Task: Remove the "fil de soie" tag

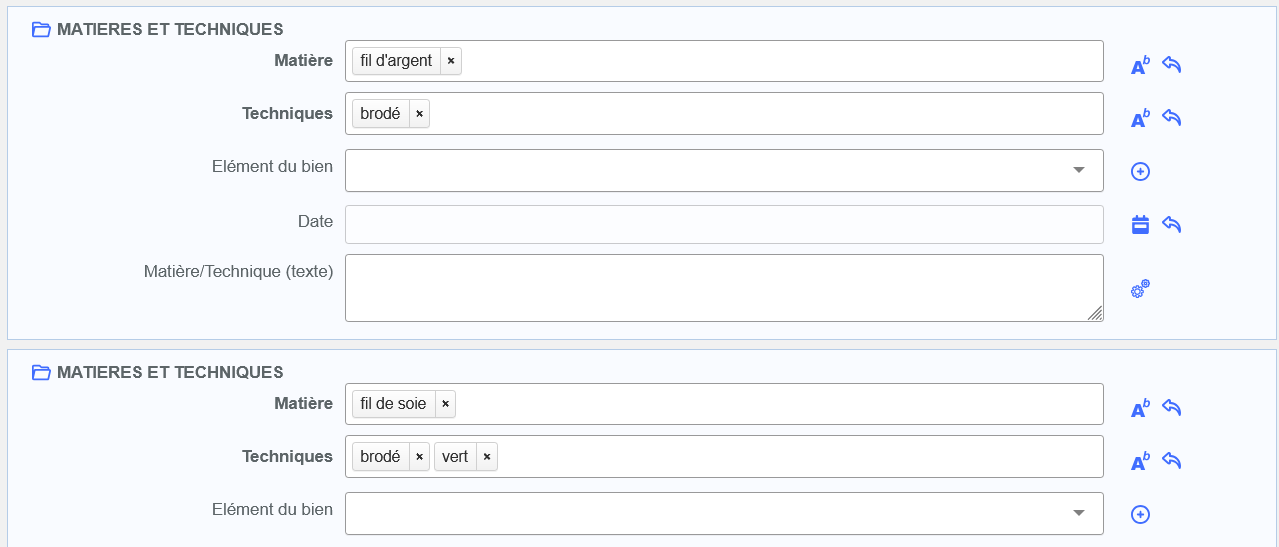Action: click(445, 404)
